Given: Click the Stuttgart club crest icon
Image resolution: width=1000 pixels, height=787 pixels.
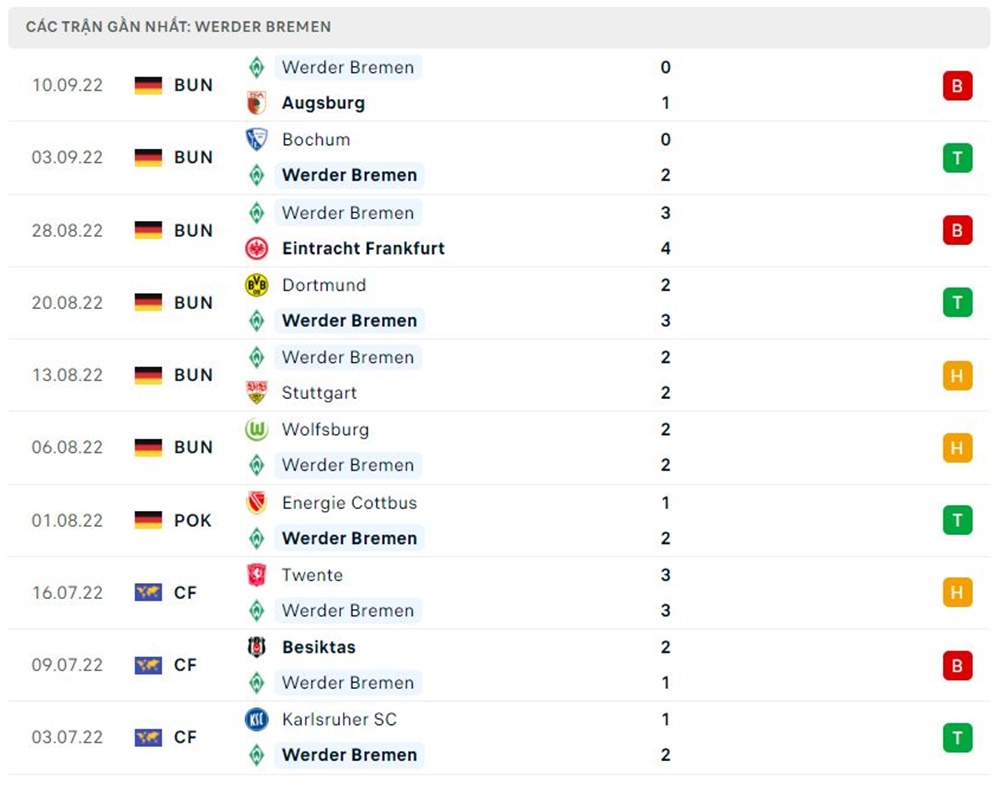Looking at the screenshot, I should click(256, 393).
